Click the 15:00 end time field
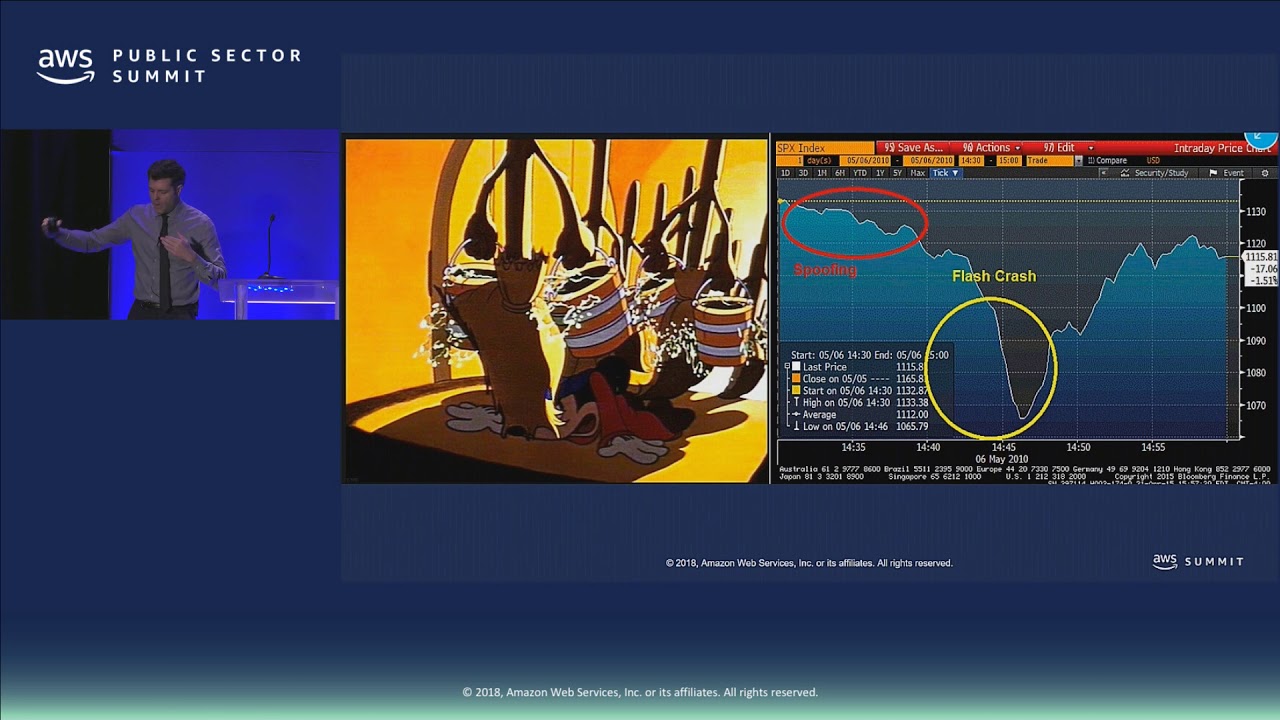Viewport: 1280px width, 720px height. click(x=1008, y=161)
